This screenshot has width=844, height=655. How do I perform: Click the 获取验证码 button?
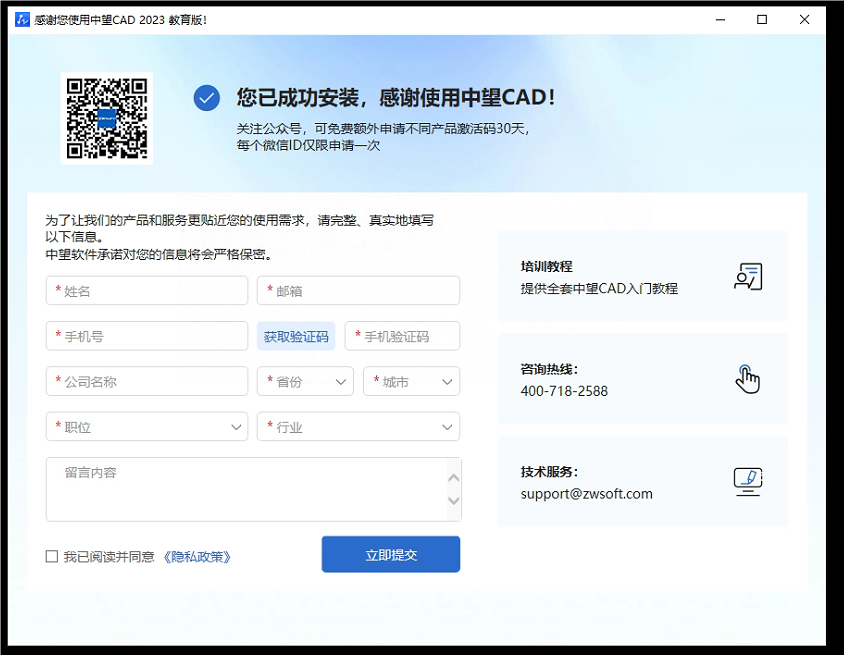click(x=296, y=336)
